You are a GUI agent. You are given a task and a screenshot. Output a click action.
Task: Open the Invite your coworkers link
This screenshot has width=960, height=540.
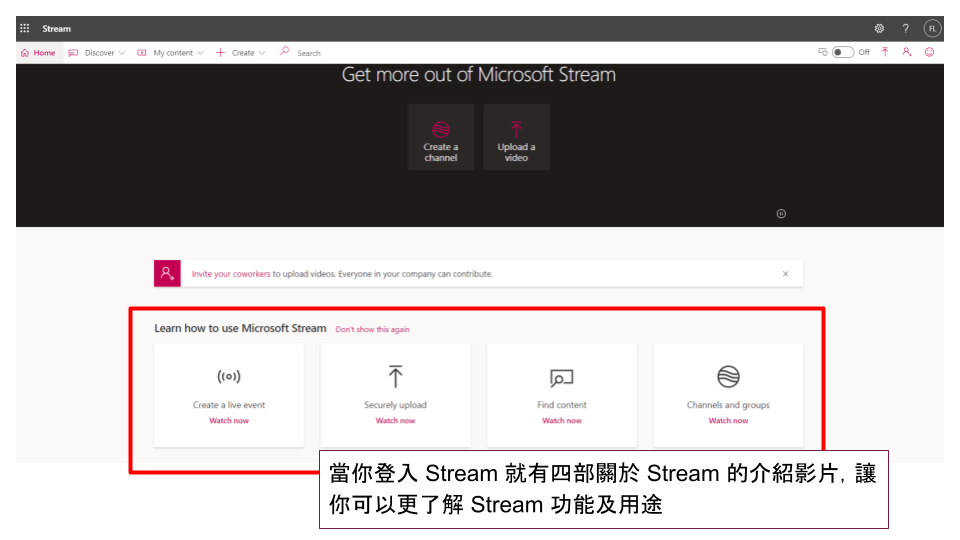231,274
